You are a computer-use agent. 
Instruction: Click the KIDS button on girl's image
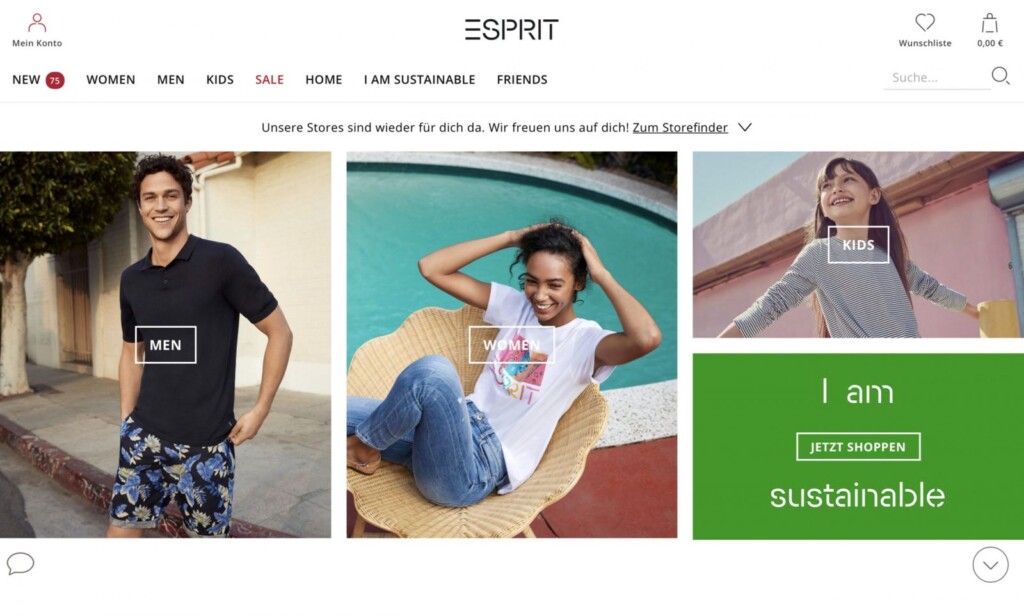click(x=858, y=245)
